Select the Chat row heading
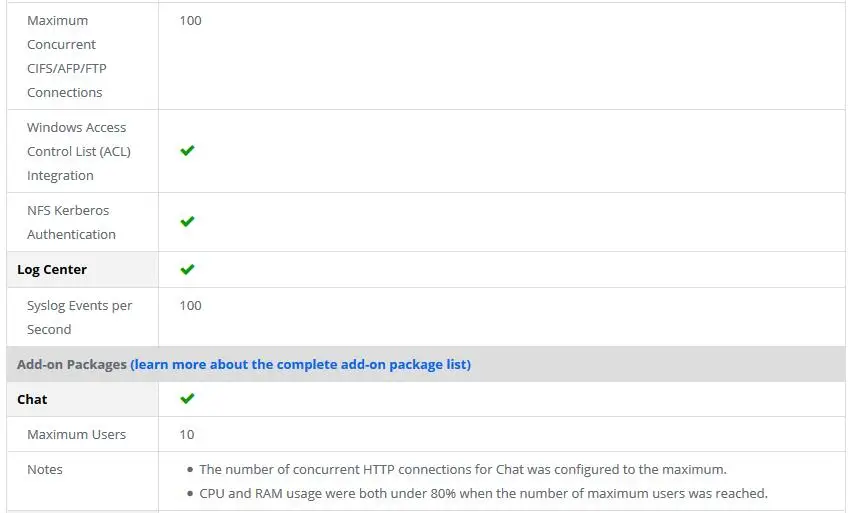The height and width of the screenshot is (513, 849). (x=32, y=399)
